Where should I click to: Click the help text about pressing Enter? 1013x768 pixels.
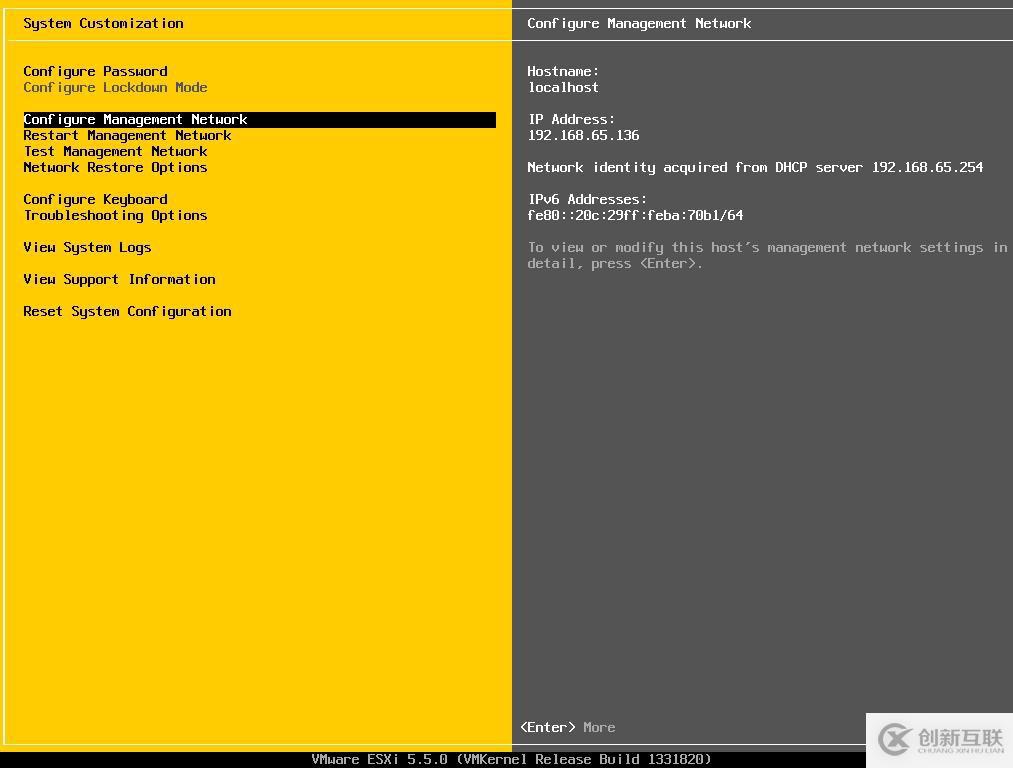768,255
